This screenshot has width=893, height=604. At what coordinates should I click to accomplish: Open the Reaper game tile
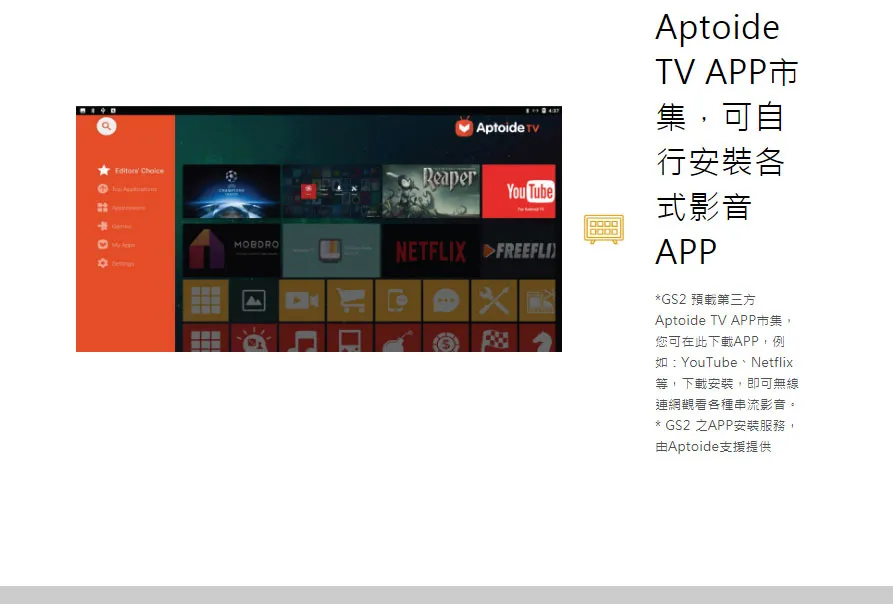coord(431,191)
